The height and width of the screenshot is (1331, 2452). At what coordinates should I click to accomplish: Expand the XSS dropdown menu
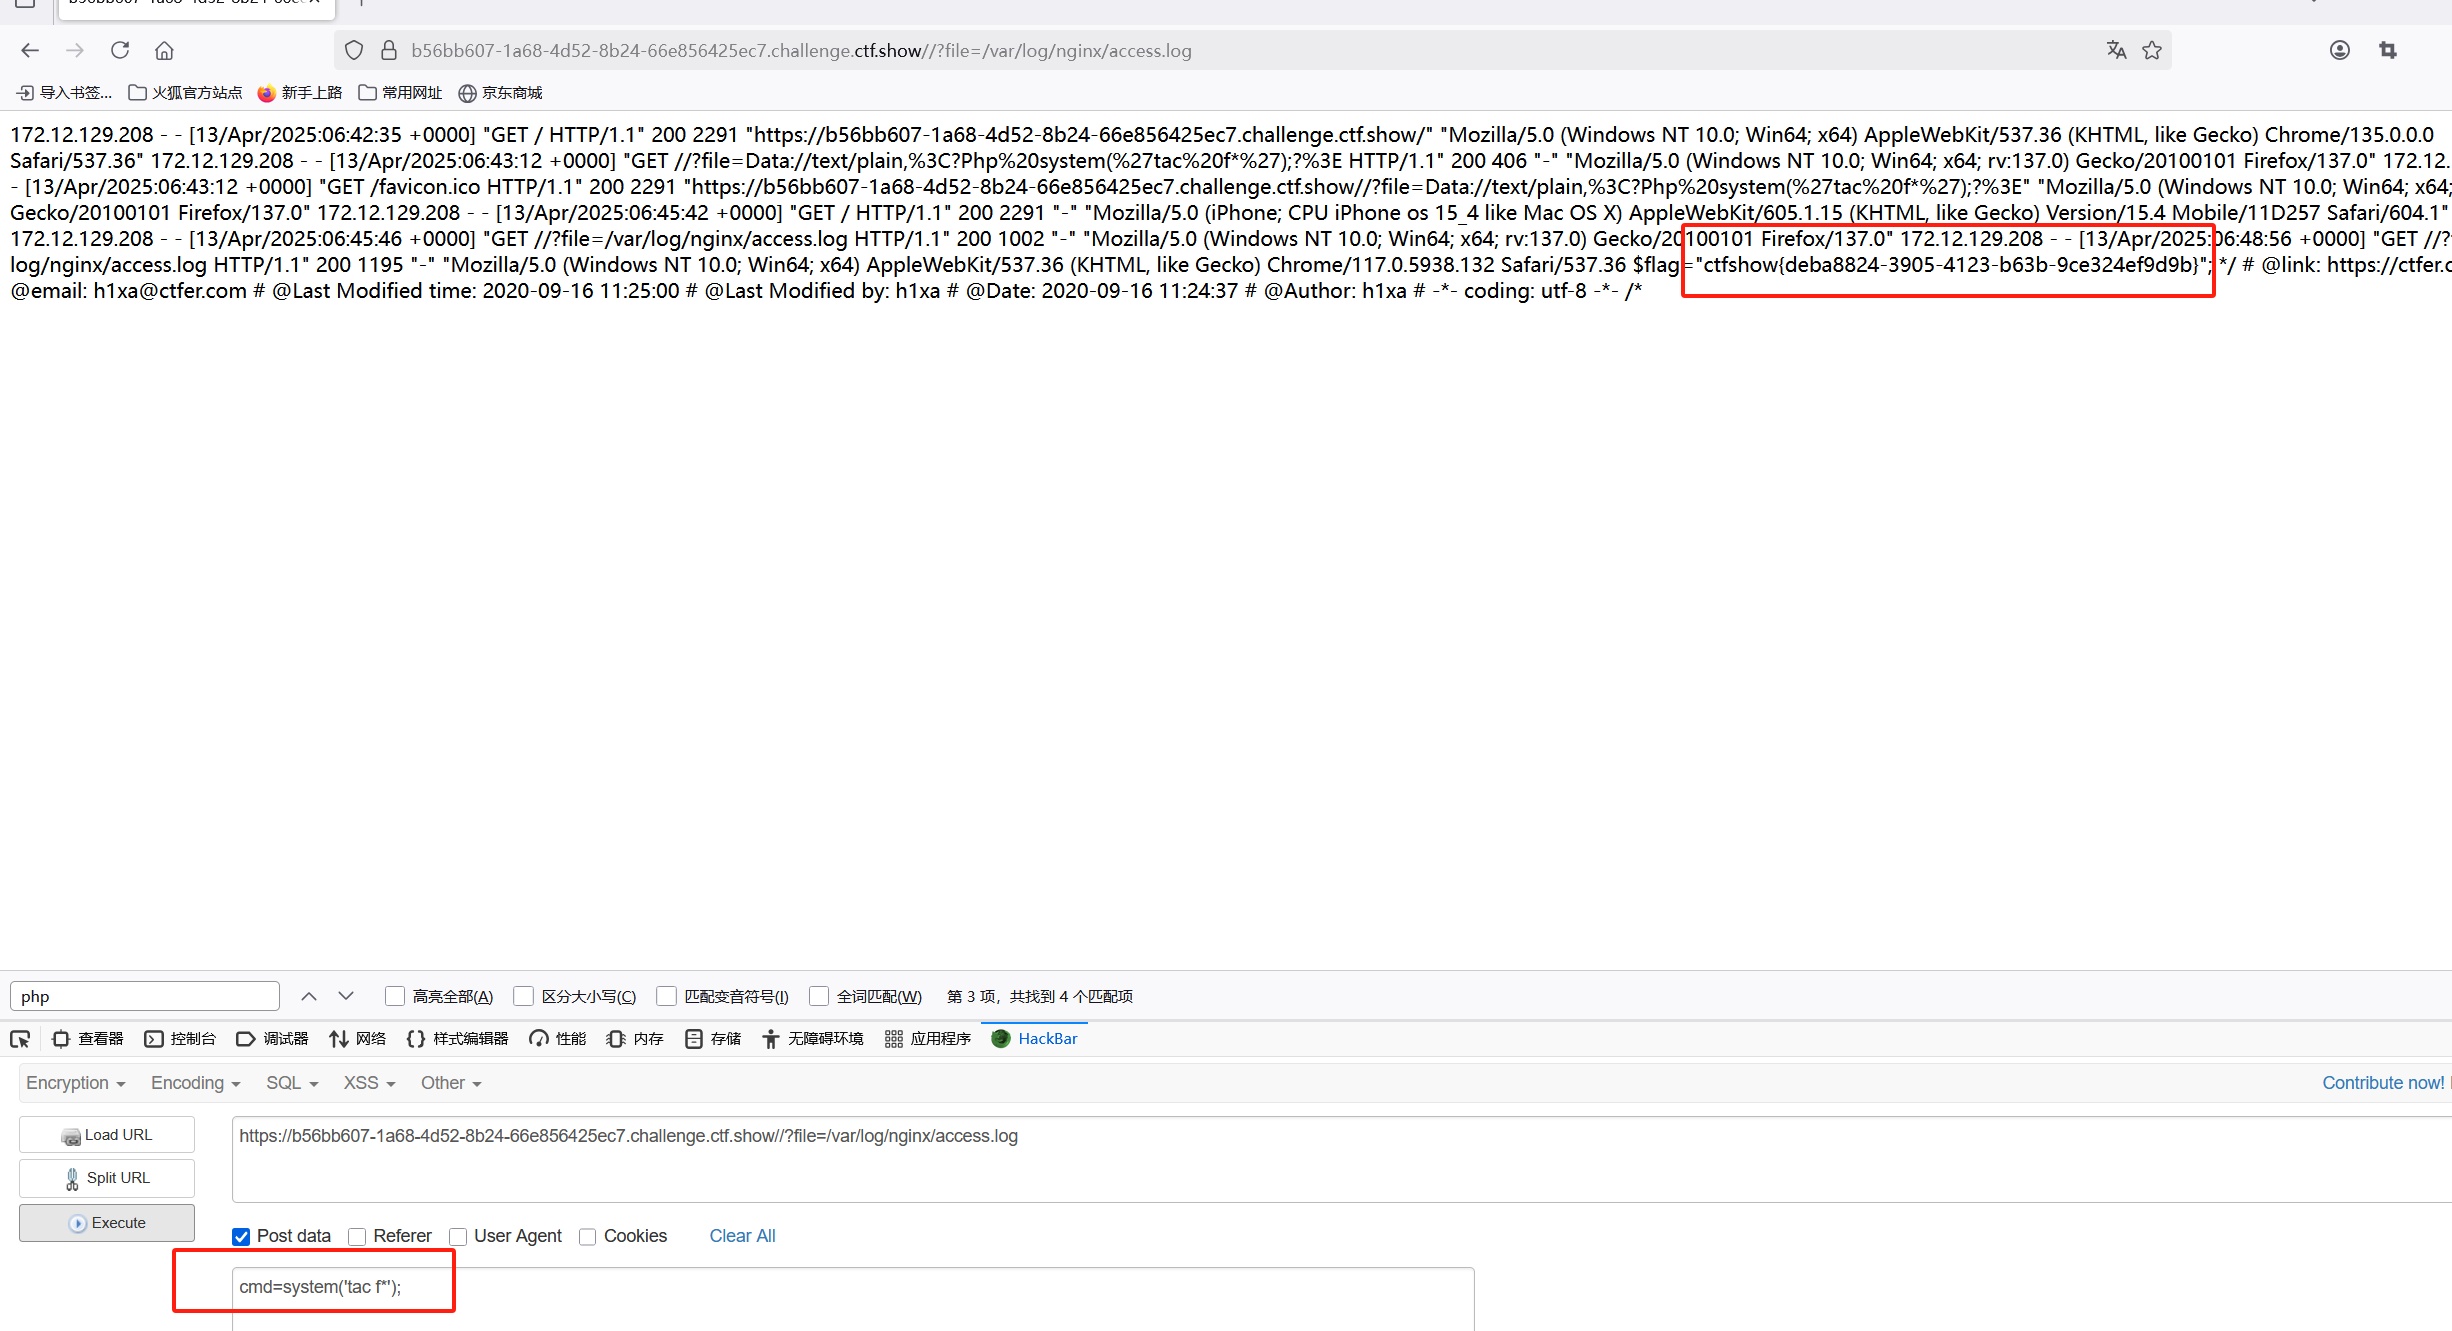point(369,1083)
